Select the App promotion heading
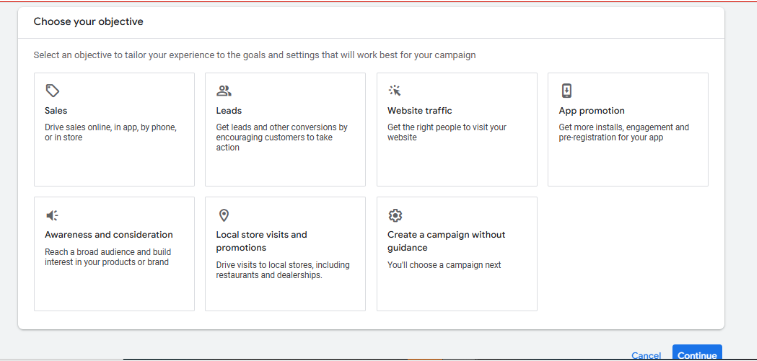Viewport: 757px width, 361px height. (x=591, y=111)
